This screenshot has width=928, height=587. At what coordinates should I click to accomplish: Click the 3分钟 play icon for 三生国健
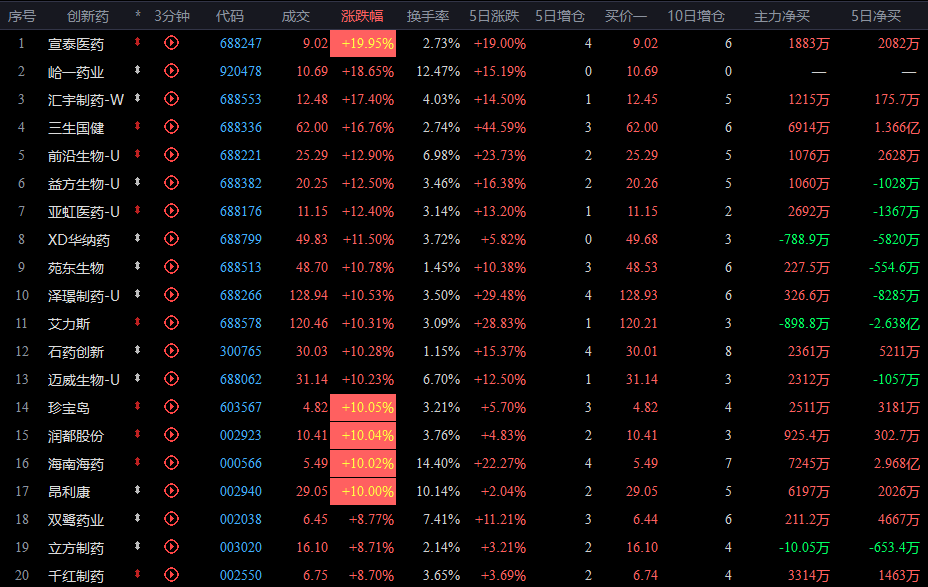(x=171, y=127)
